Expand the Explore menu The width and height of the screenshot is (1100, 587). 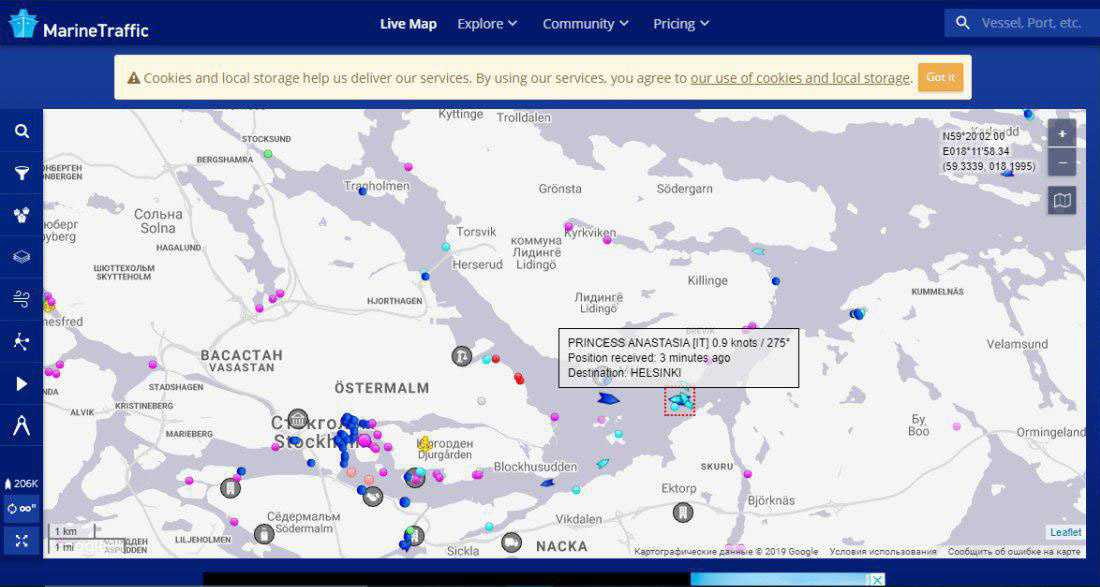pyautogui.click(x=487, y=24)
